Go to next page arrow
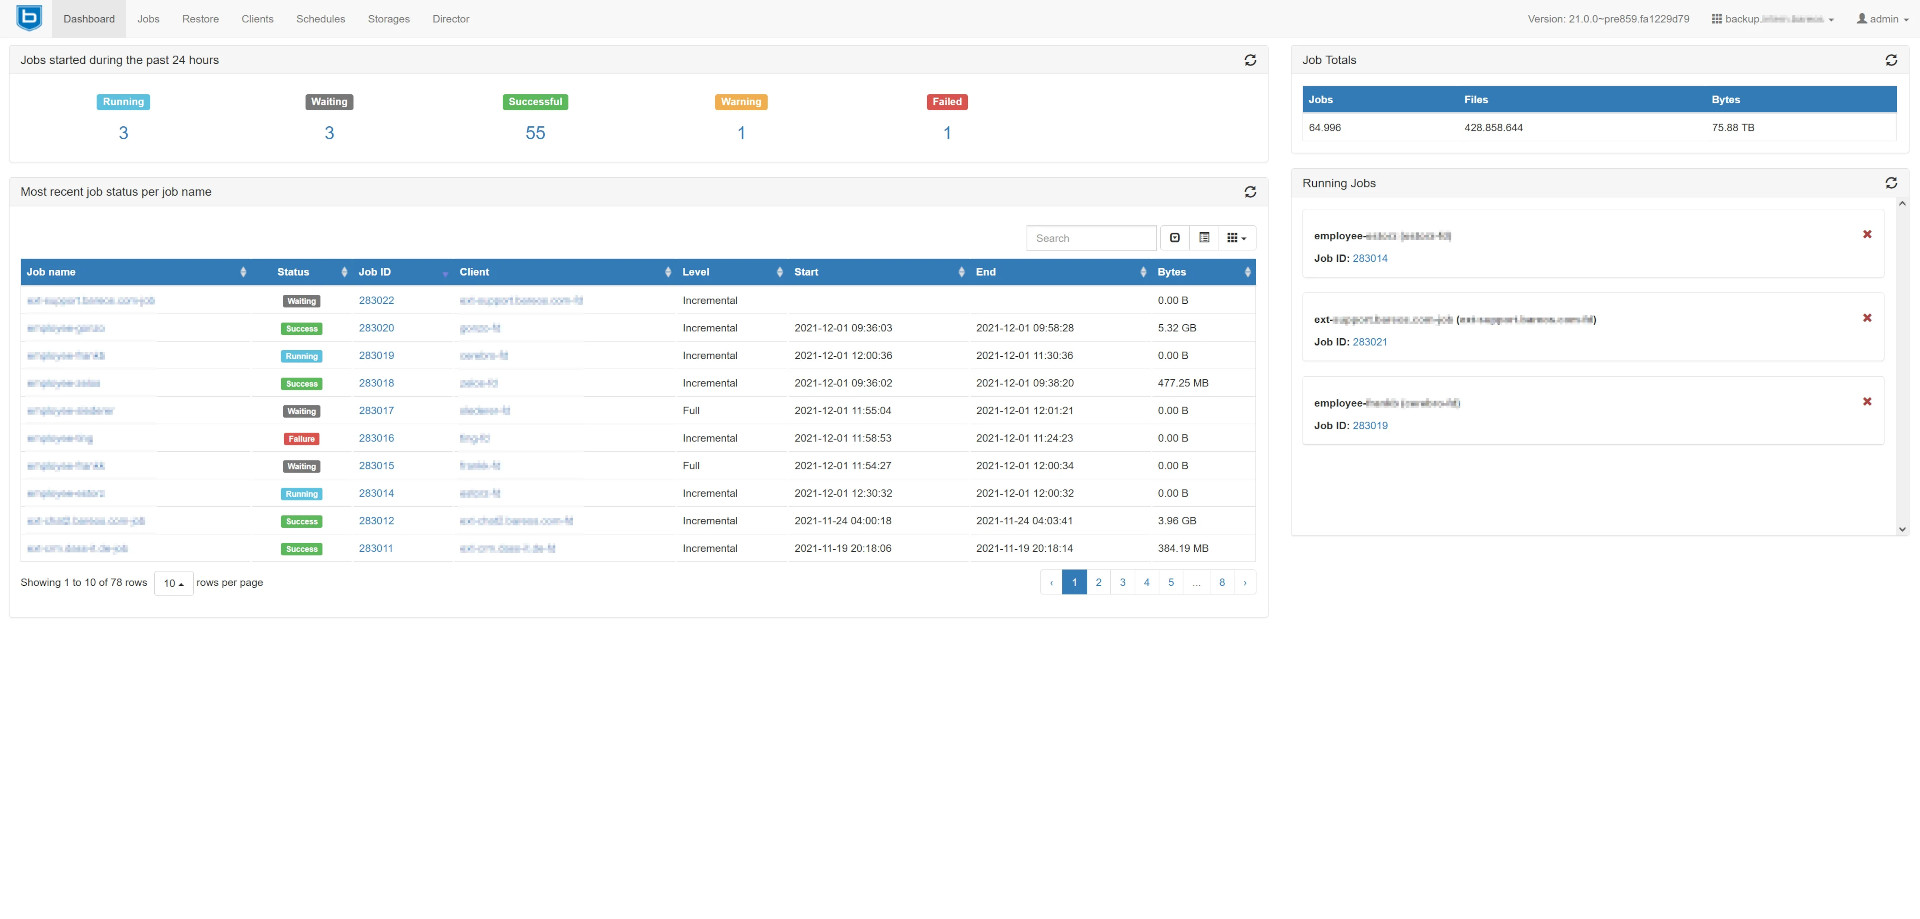The height and width of the screenshot is (919, 1920). point(1245,582)
